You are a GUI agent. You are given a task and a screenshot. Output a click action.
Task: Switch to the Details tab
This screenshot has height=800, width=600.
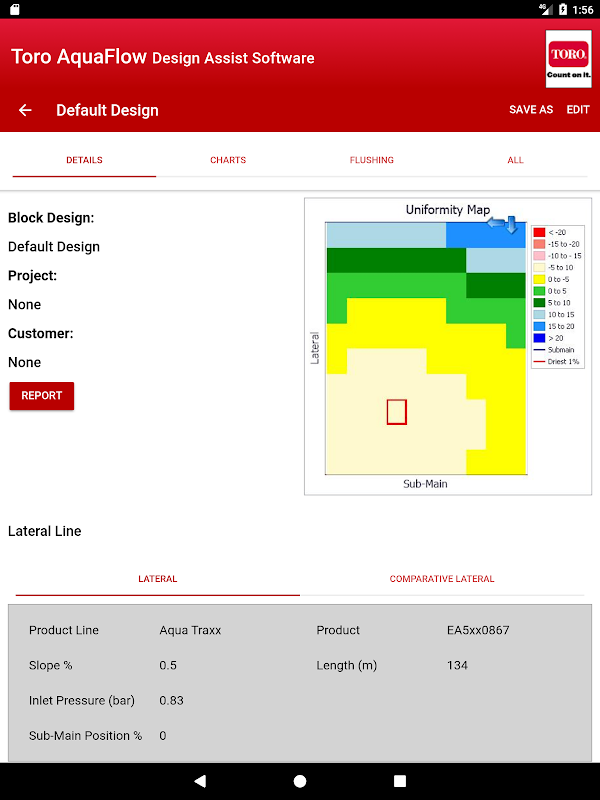tap(84, 160)
